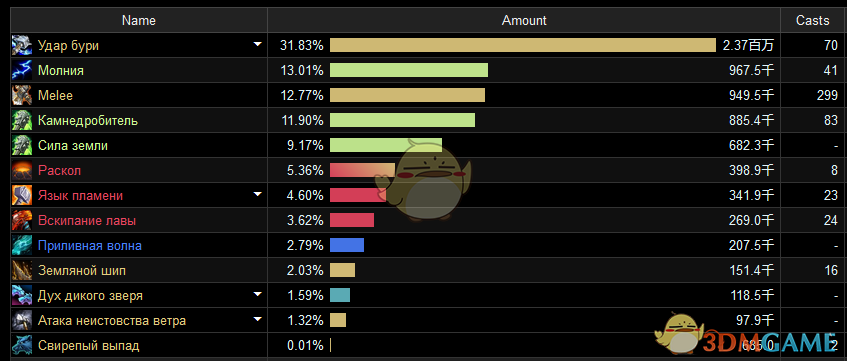Viewport: 847px width, 361px height.
Task: Expand the Язык пламени breakdown arrow
Action: click(x=258, y=194)
